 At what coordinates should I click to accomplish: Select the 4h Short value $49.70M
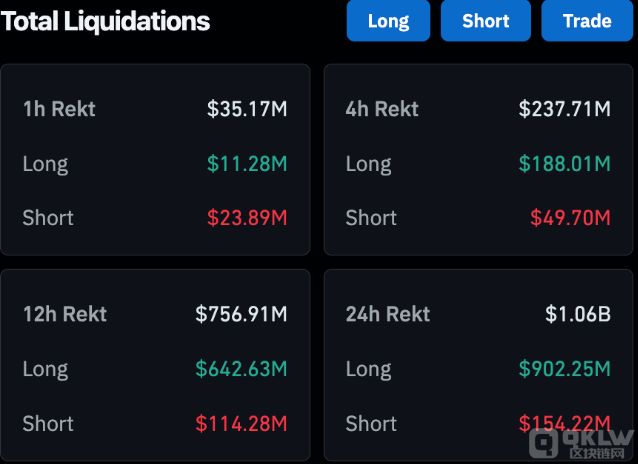(570, 218)
